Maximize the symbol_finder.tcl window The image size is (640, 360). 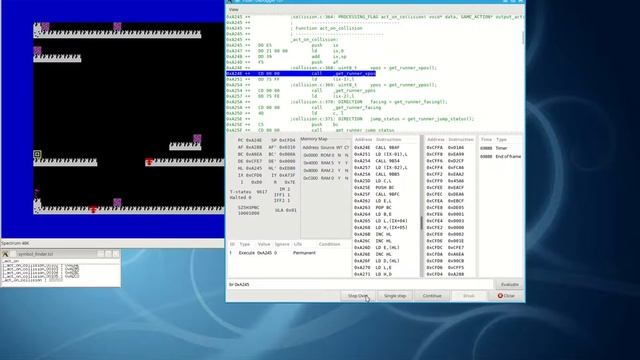(x=108, y=254)
